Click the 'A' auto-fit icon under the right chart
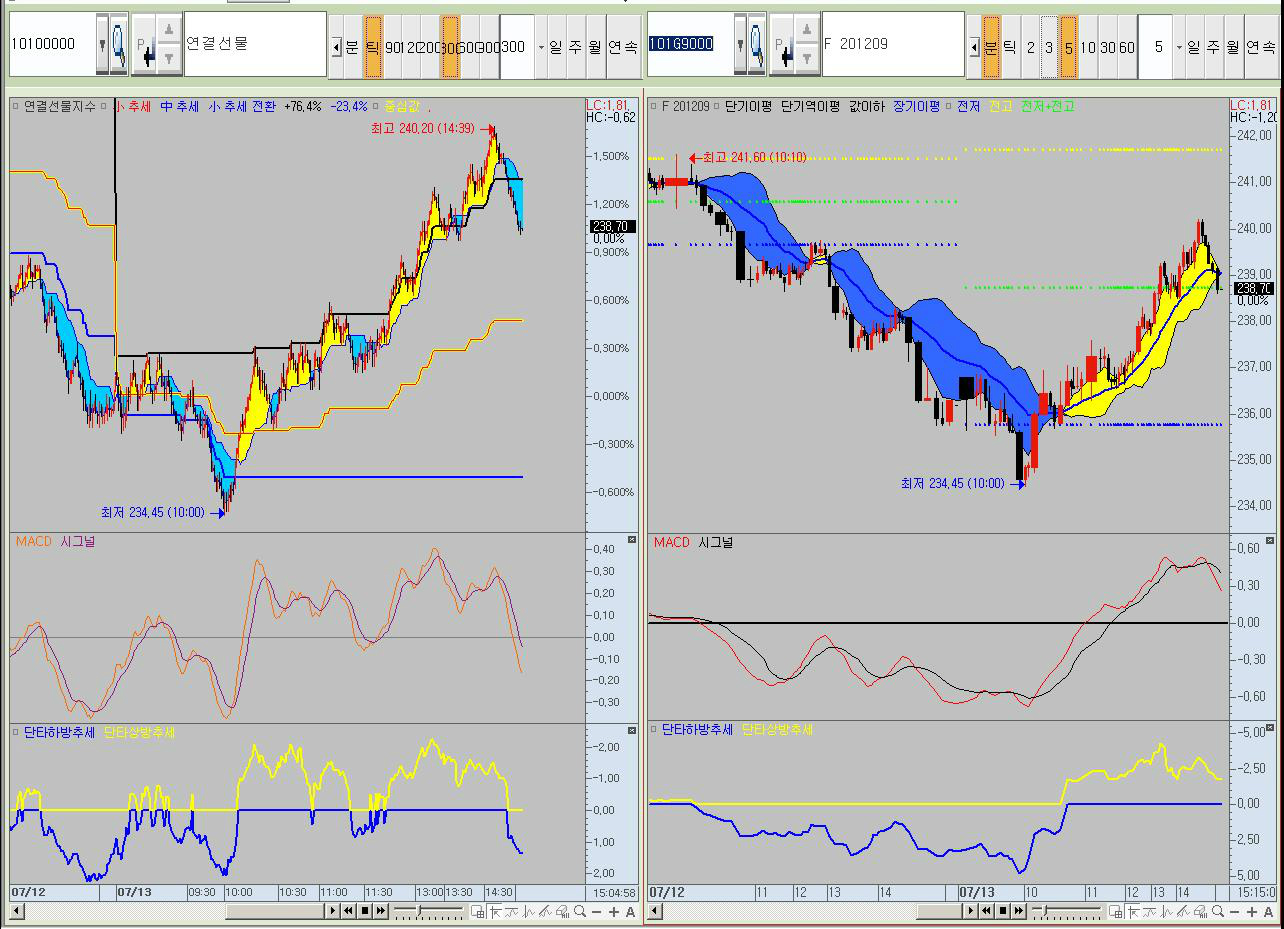This screenshot has height=929, width=1284. [x=1268, y=911]
